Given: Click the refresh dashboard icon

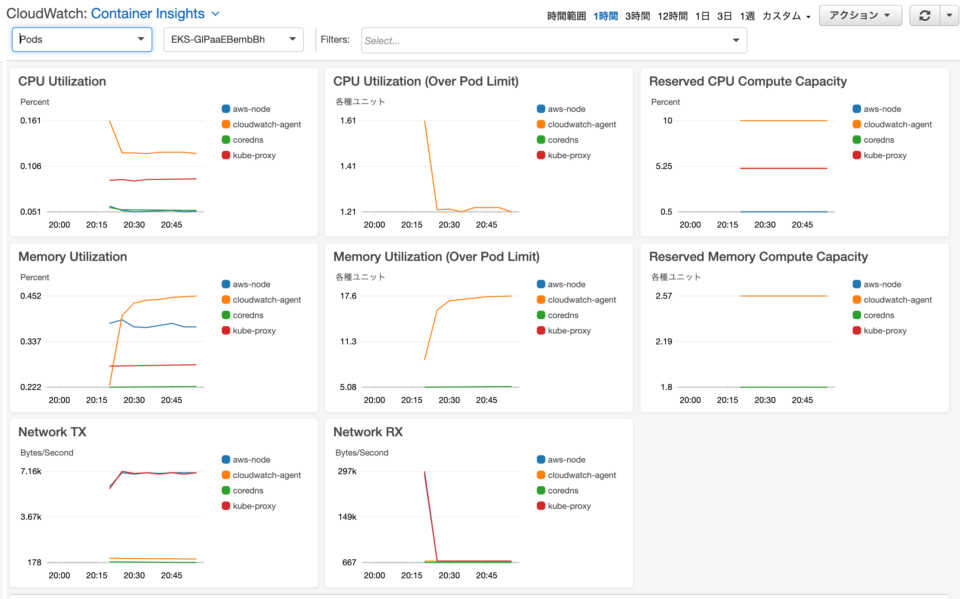Looking at the screenshot, I should (x=924, y=15).
